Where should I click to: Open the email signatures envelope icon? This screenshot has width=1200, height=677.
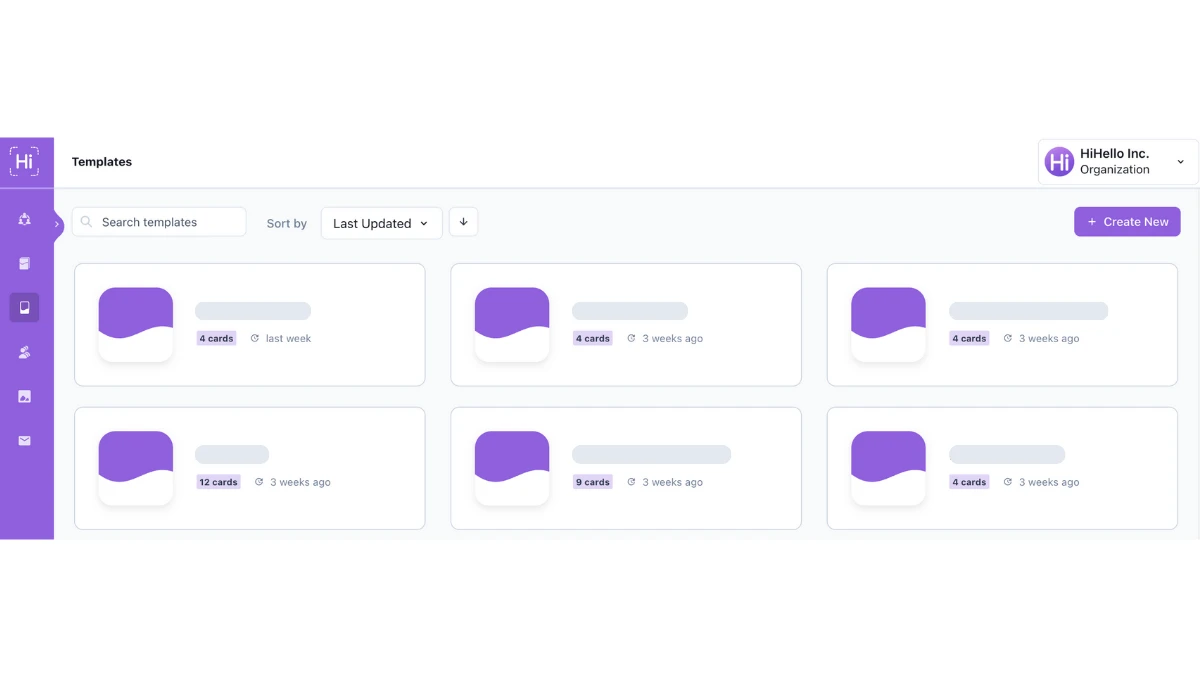coord(24,440)
